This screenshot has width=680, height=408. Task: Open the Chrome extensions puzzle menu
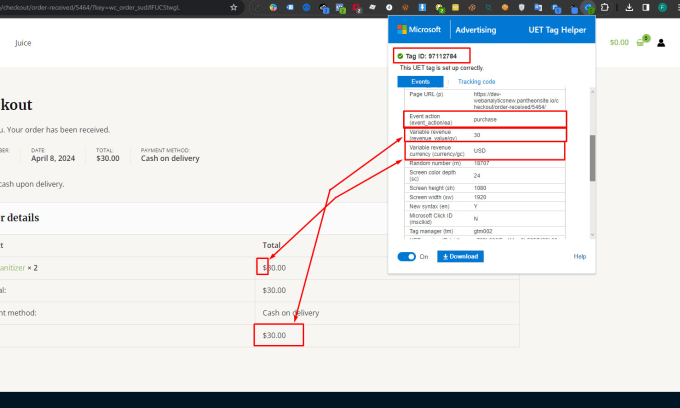pyautogui.click(x=605, y=7)
